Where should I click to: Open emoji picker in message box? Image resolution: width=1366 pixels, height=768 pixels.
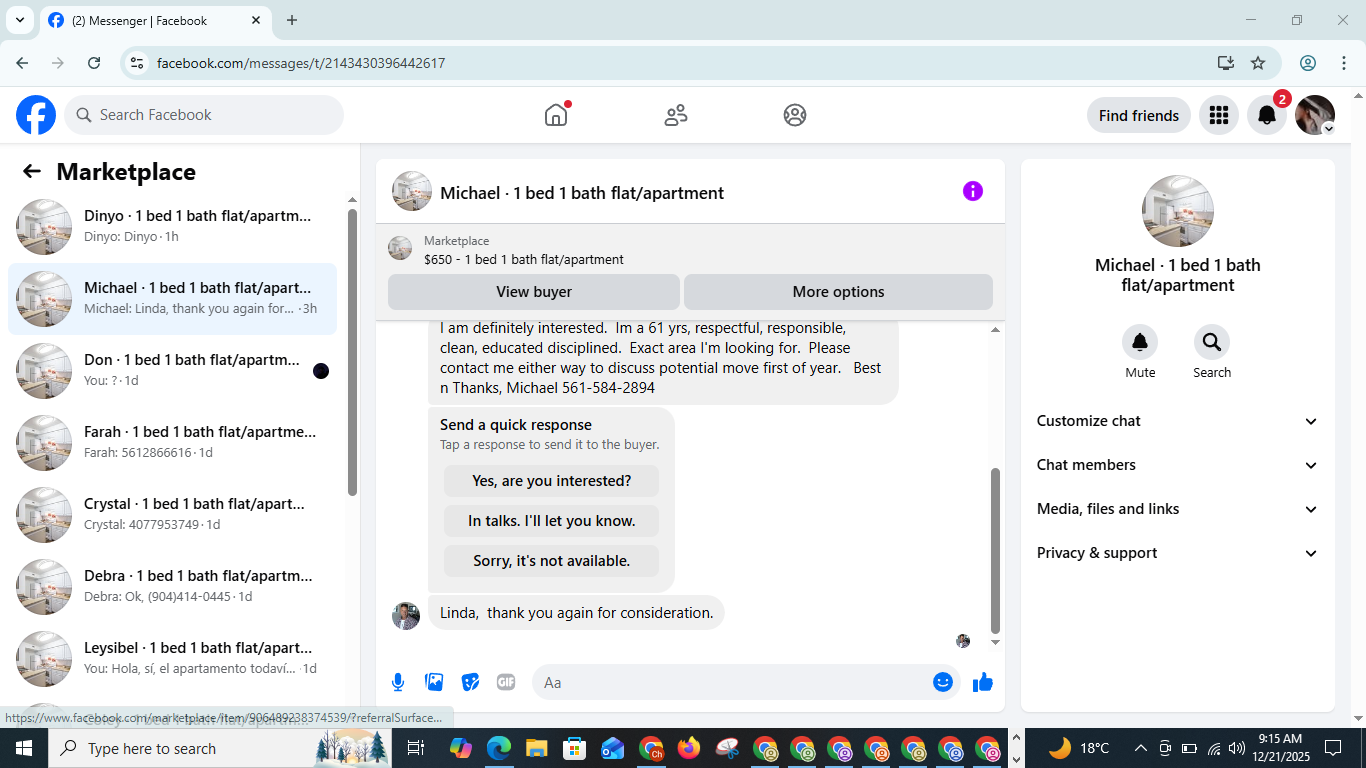(x=943, y=682)
